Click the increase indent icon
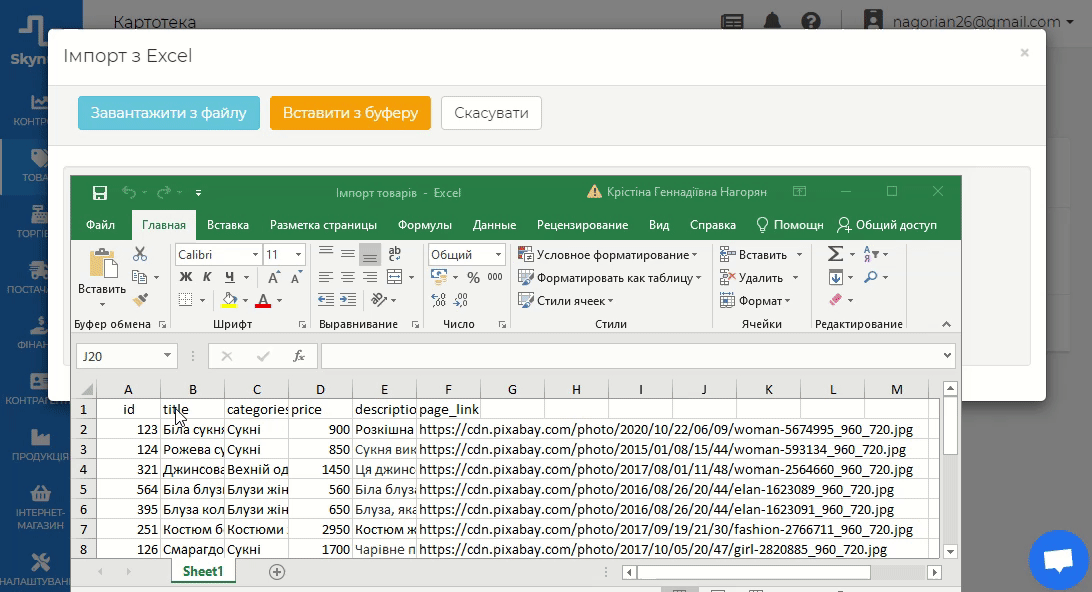1092x592 pixels. click(x=348, y=300)
